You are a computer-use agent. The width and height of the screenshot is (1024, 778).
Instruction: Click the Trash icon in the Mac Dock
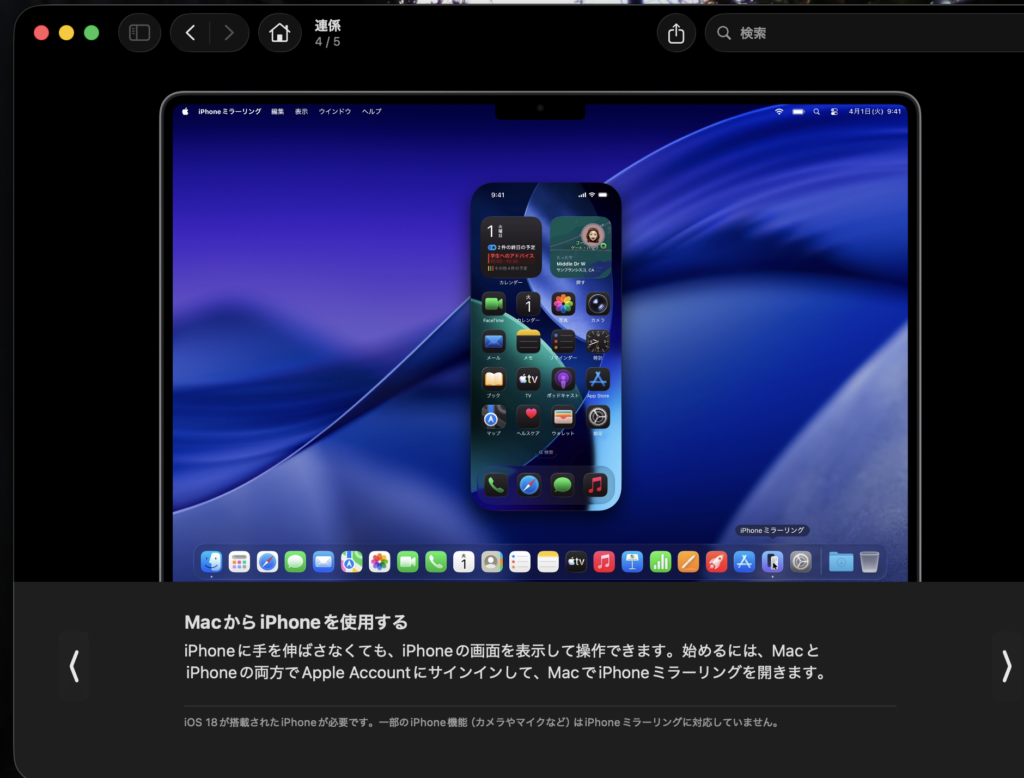[x=869, y=562]
